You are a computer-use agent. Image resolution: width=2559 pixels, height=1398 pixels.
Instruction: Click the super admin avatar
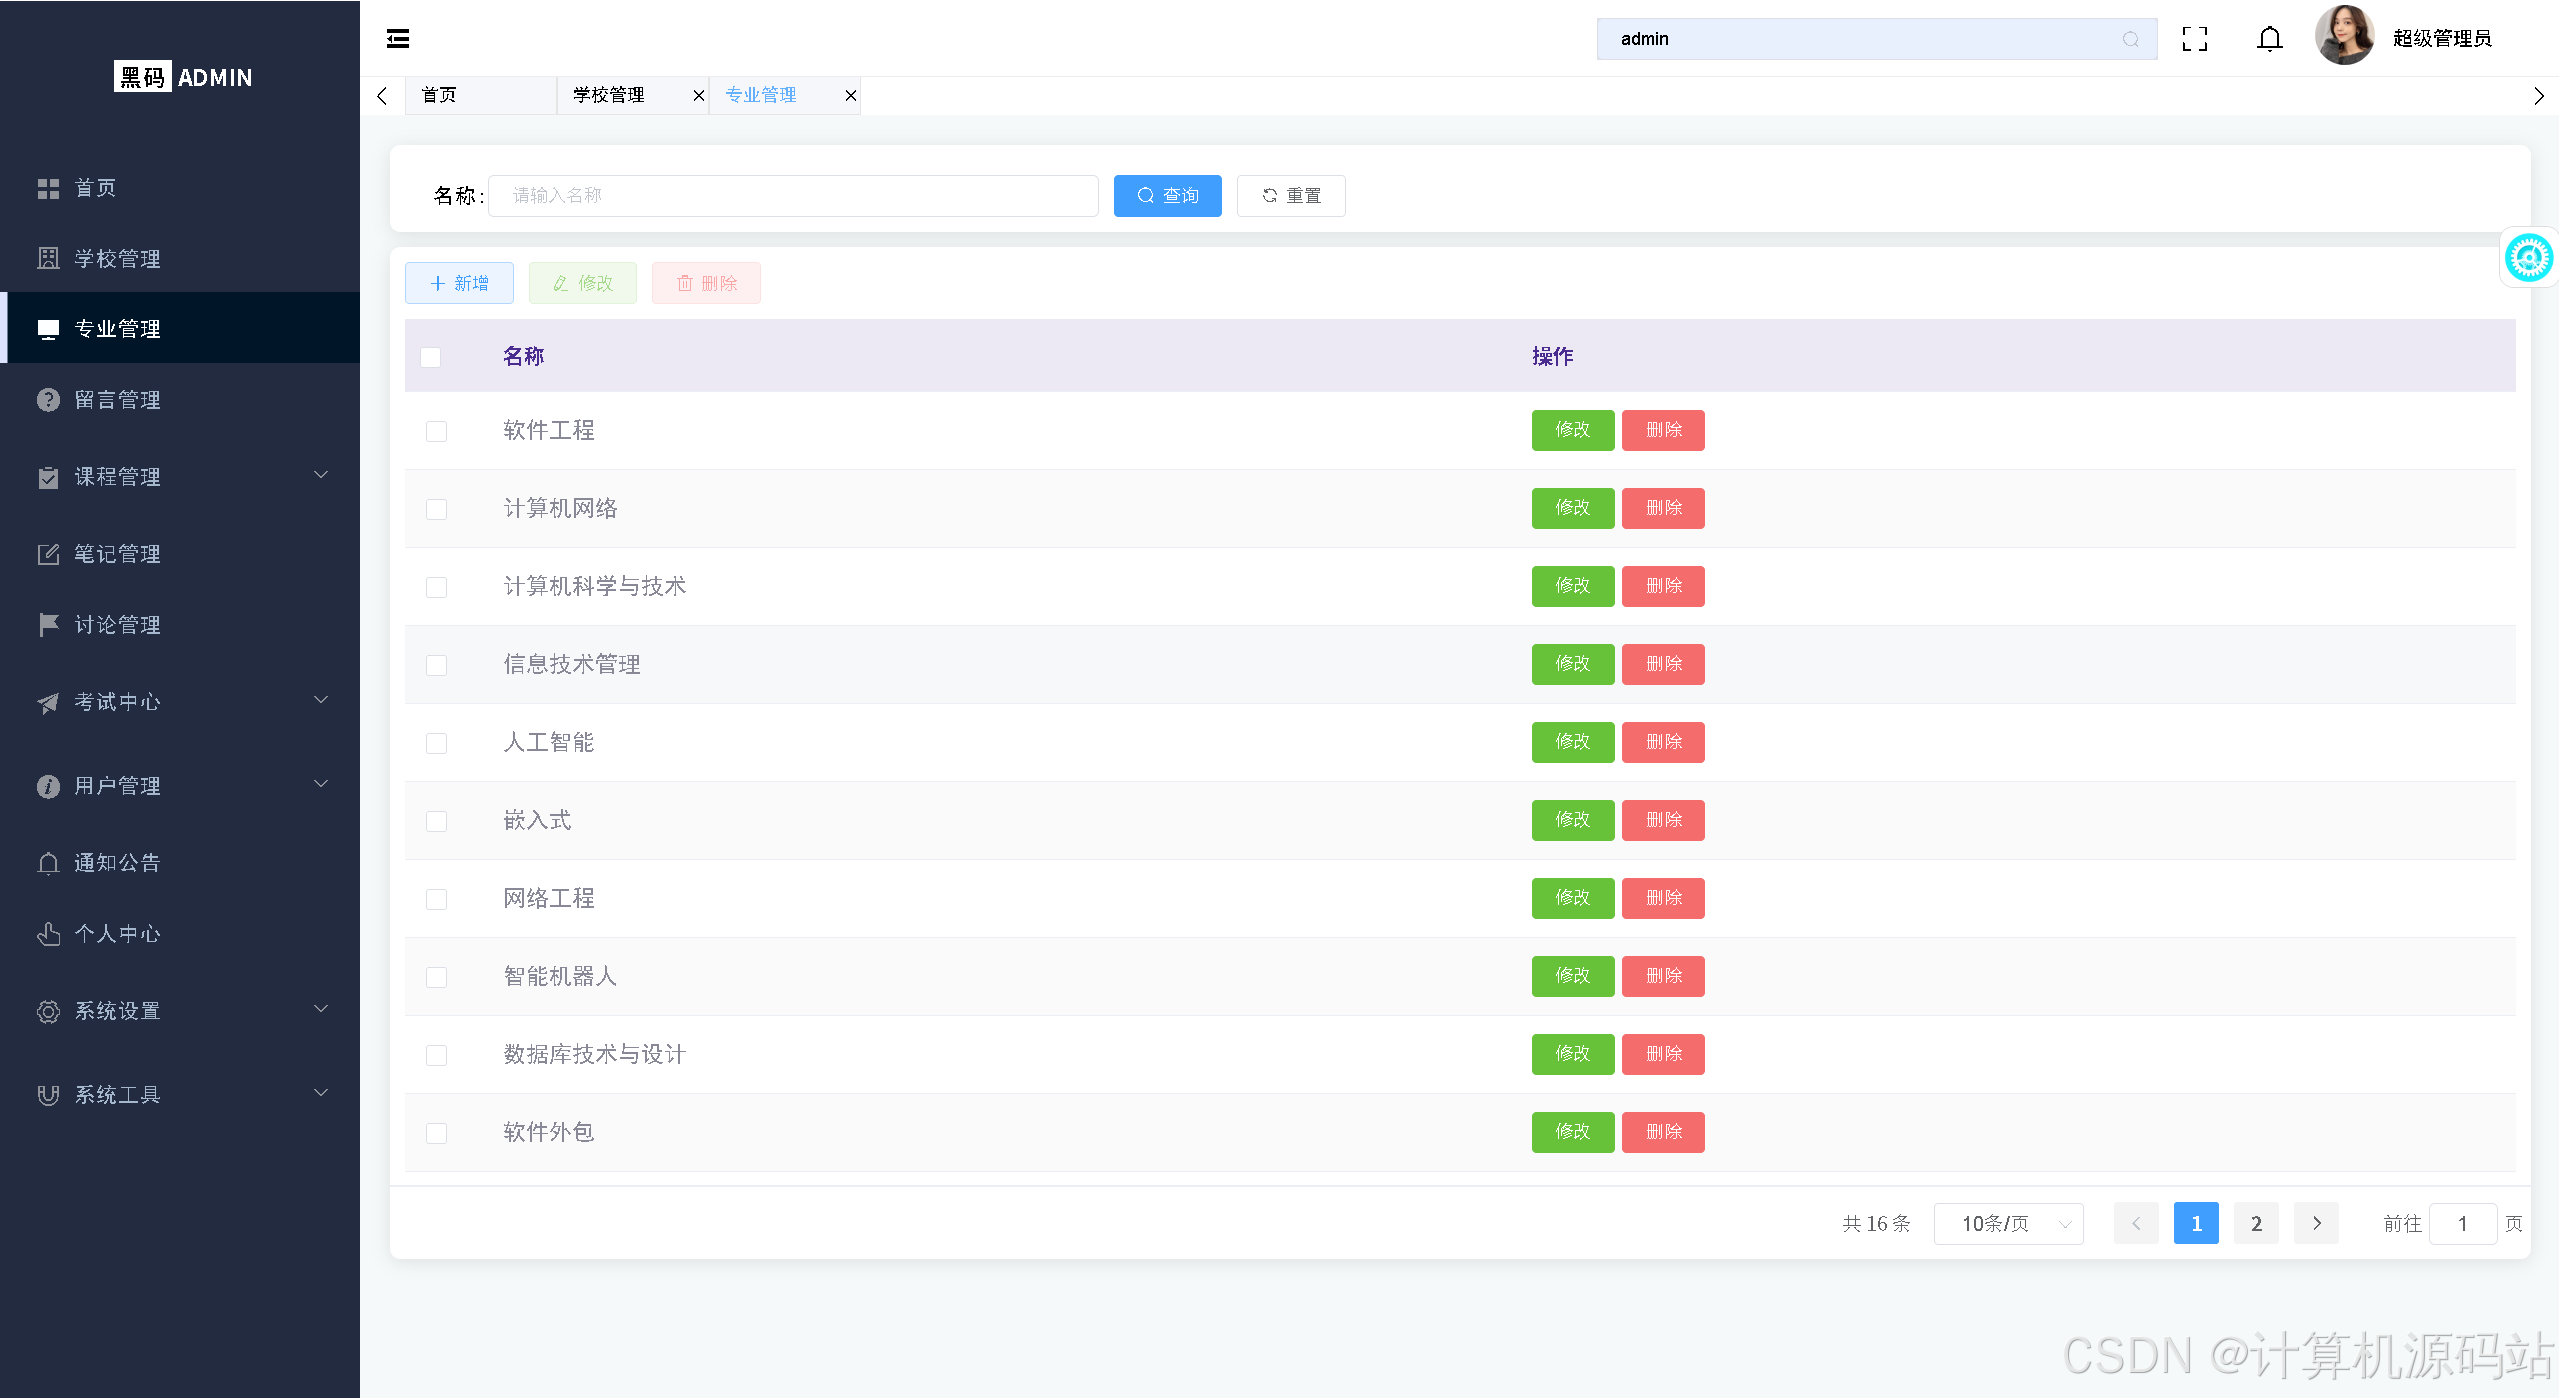point(2343,37)
